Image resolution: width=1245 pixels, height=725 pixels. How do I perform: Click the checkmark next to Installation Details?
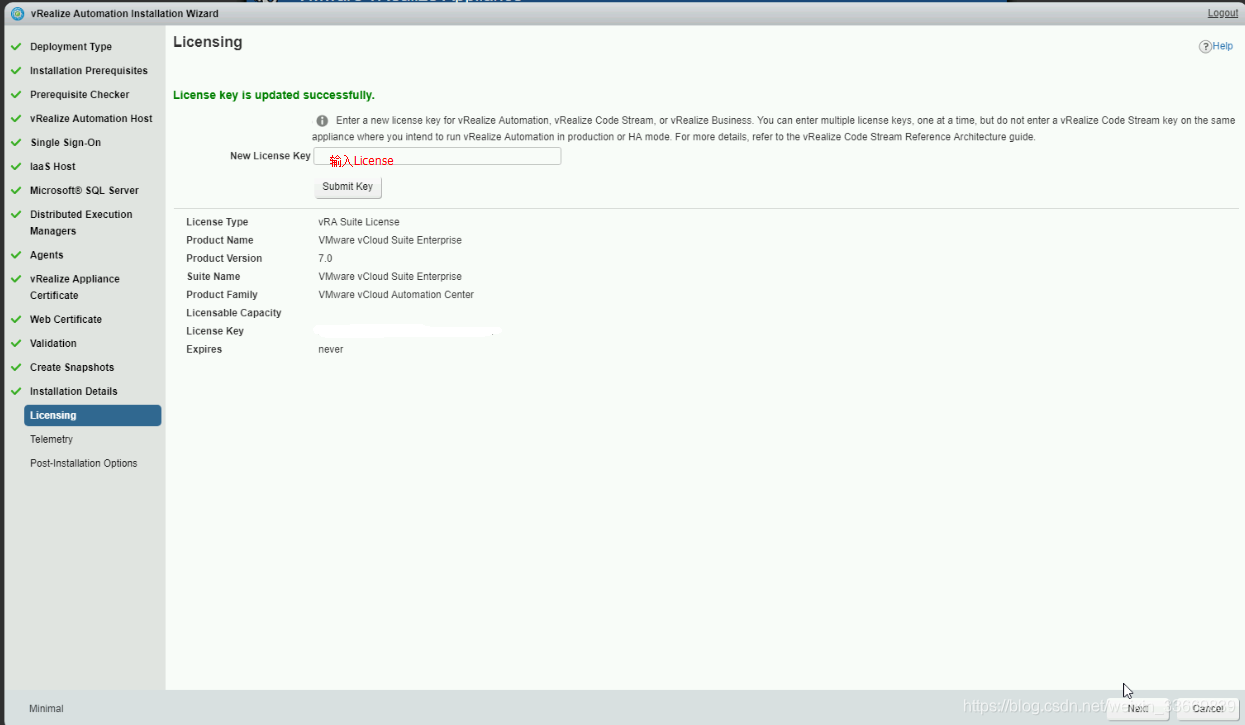(16, 392)
